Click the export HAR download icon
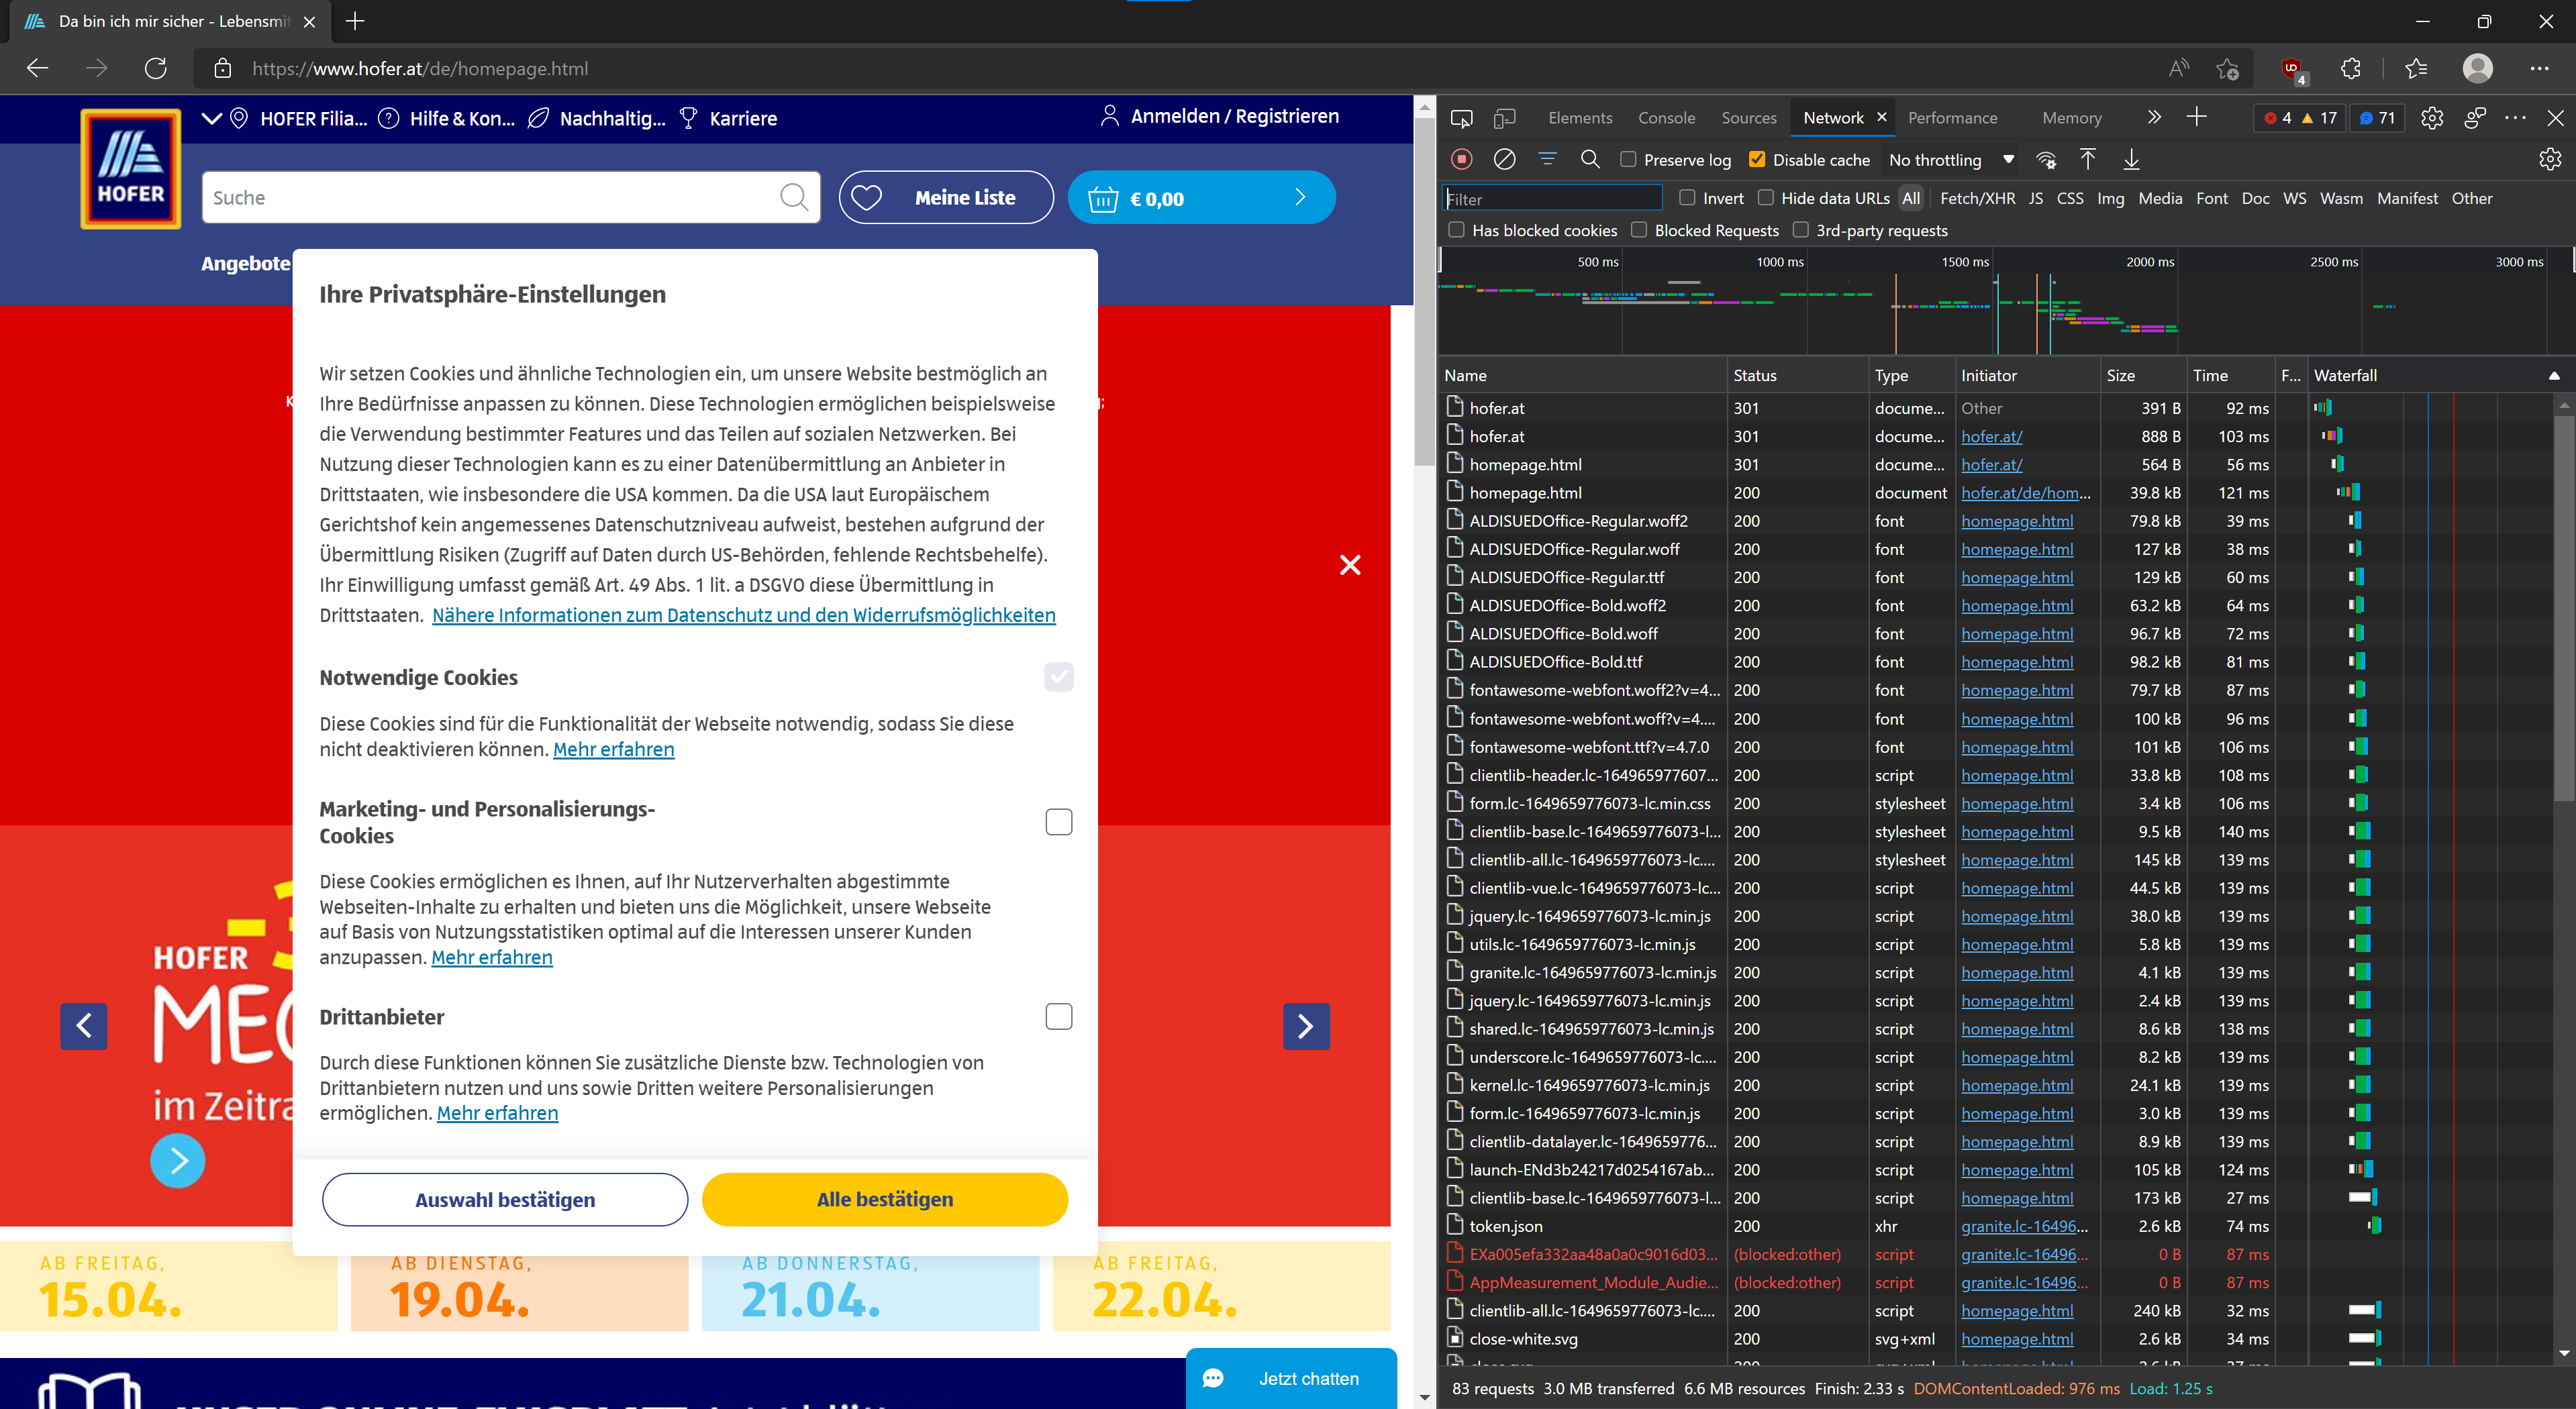This screenshot has width=2576, height=1409. click(x=2131, y=159)
